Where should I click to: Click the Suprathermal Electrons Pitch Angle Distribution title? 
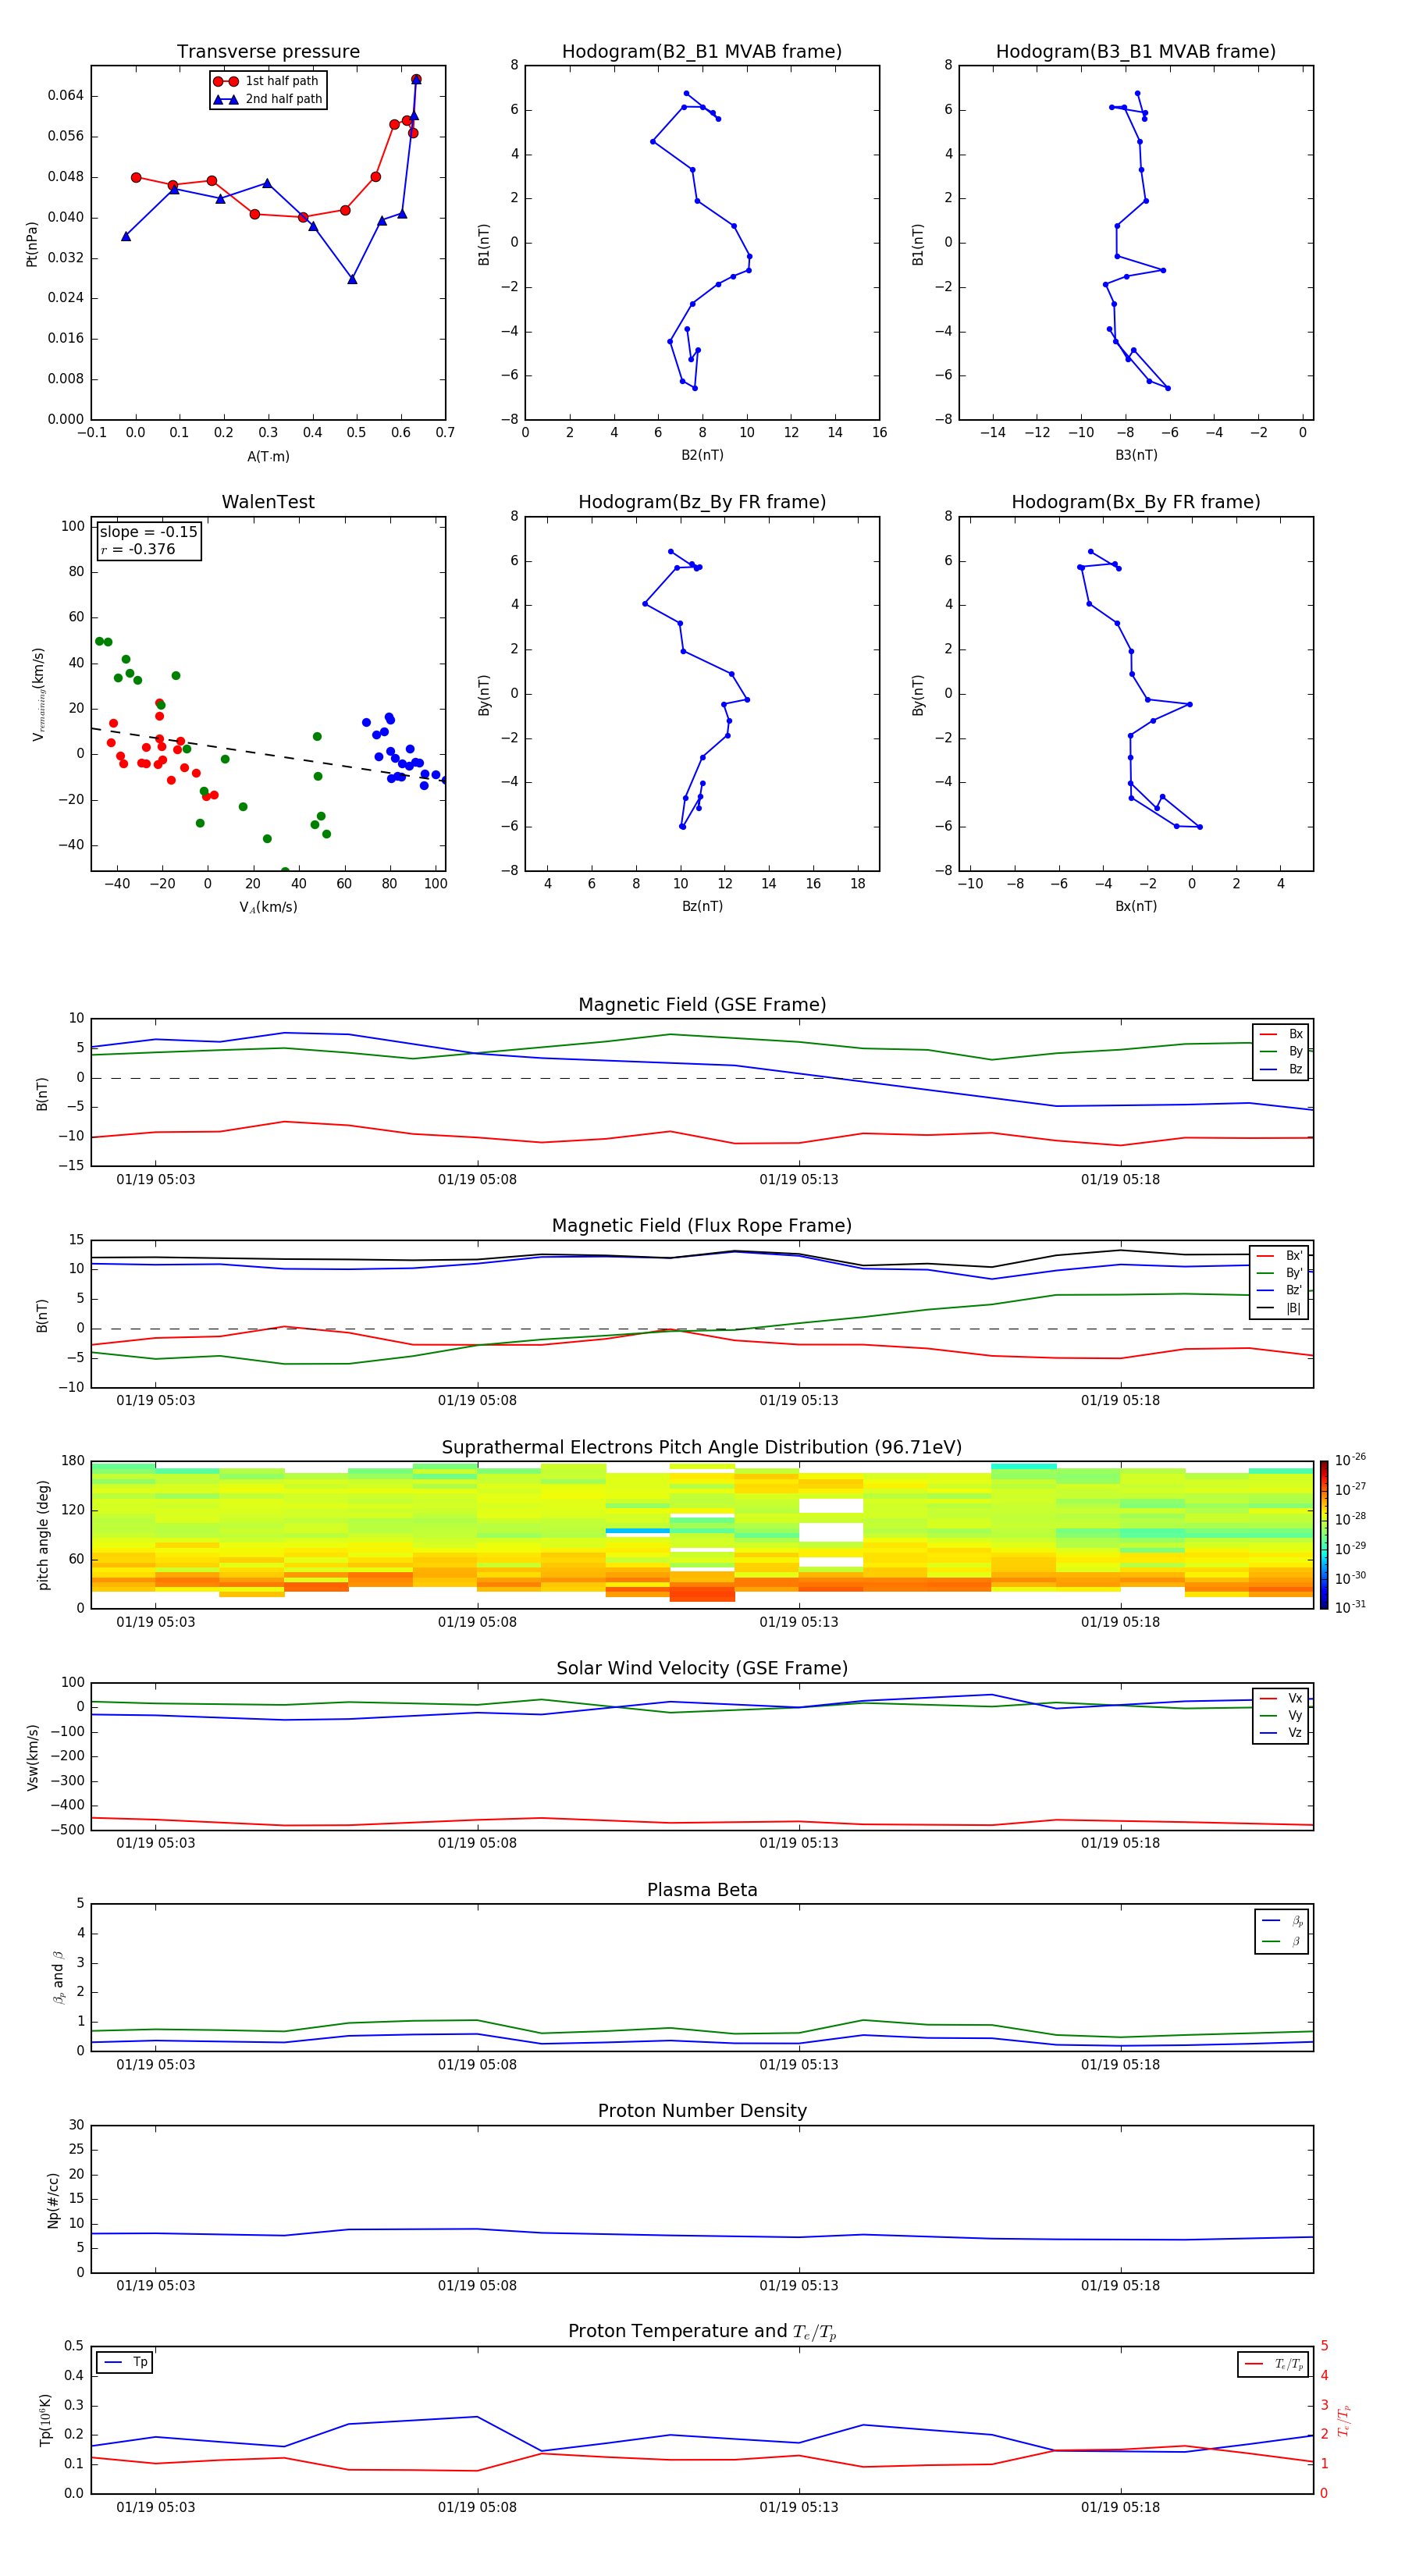click(x=701, y=1447)
